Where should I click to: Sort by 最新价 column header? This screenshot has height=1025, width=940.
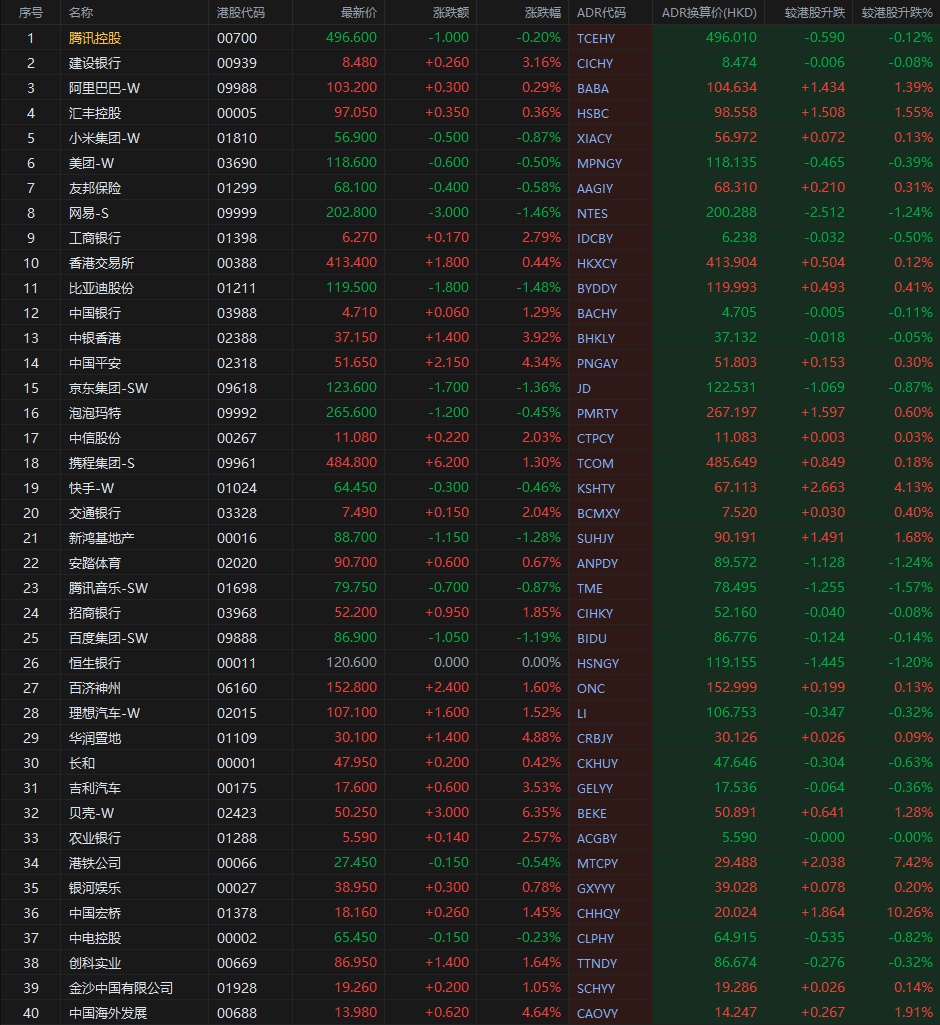pos(358,12)
